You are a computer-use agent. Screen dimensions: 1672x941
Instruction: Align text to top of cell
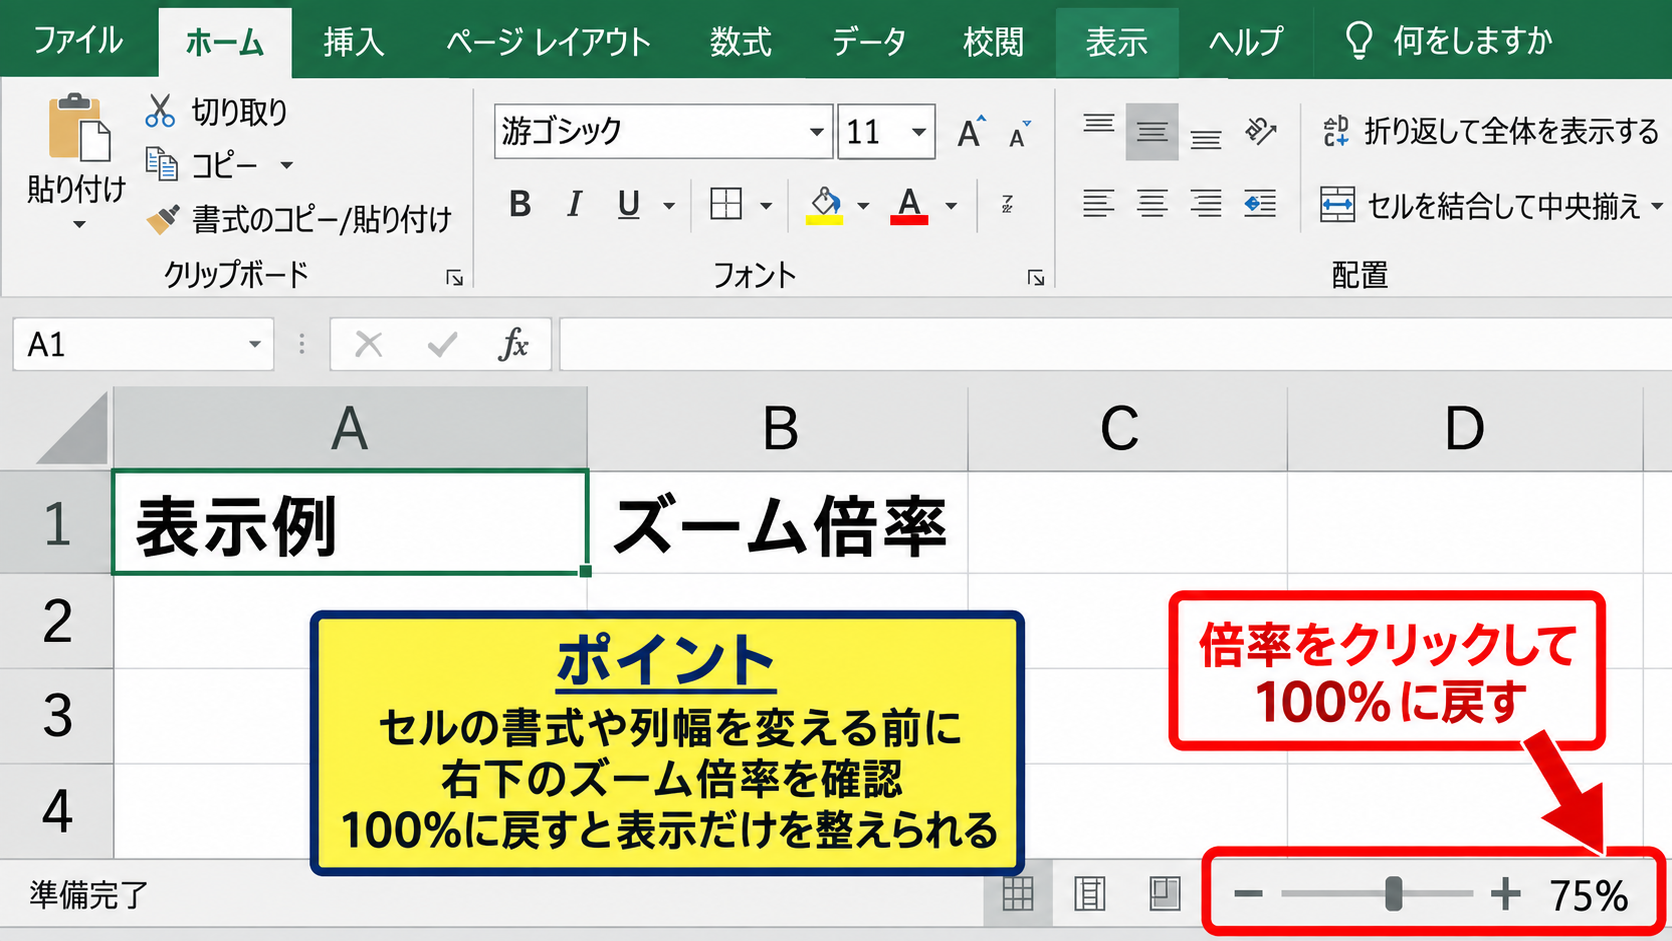(1098, 124)
